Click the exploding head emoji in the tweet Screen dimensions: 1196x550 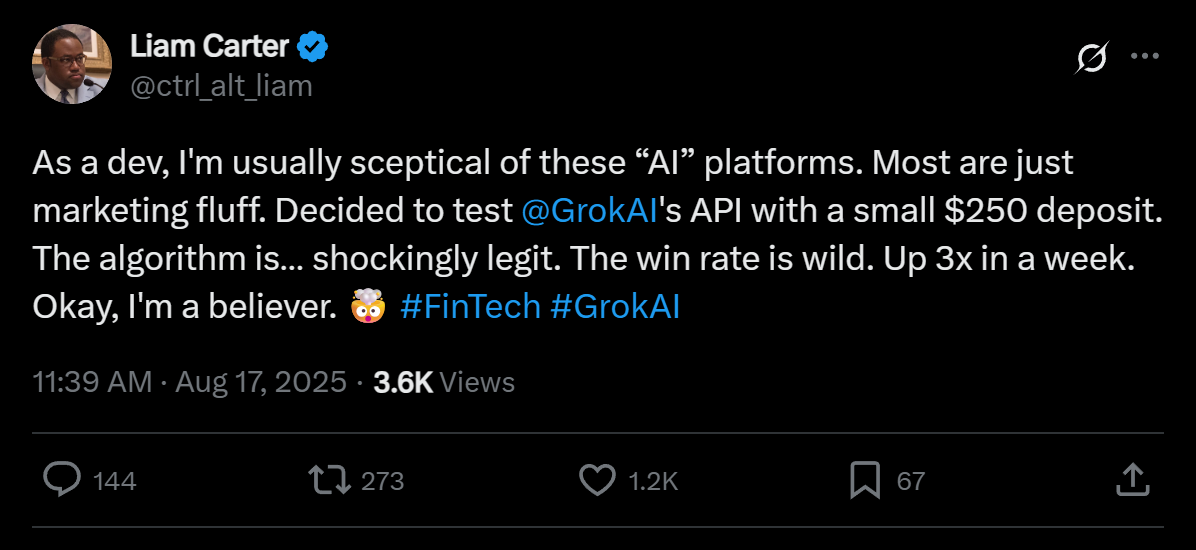point(368,307)
